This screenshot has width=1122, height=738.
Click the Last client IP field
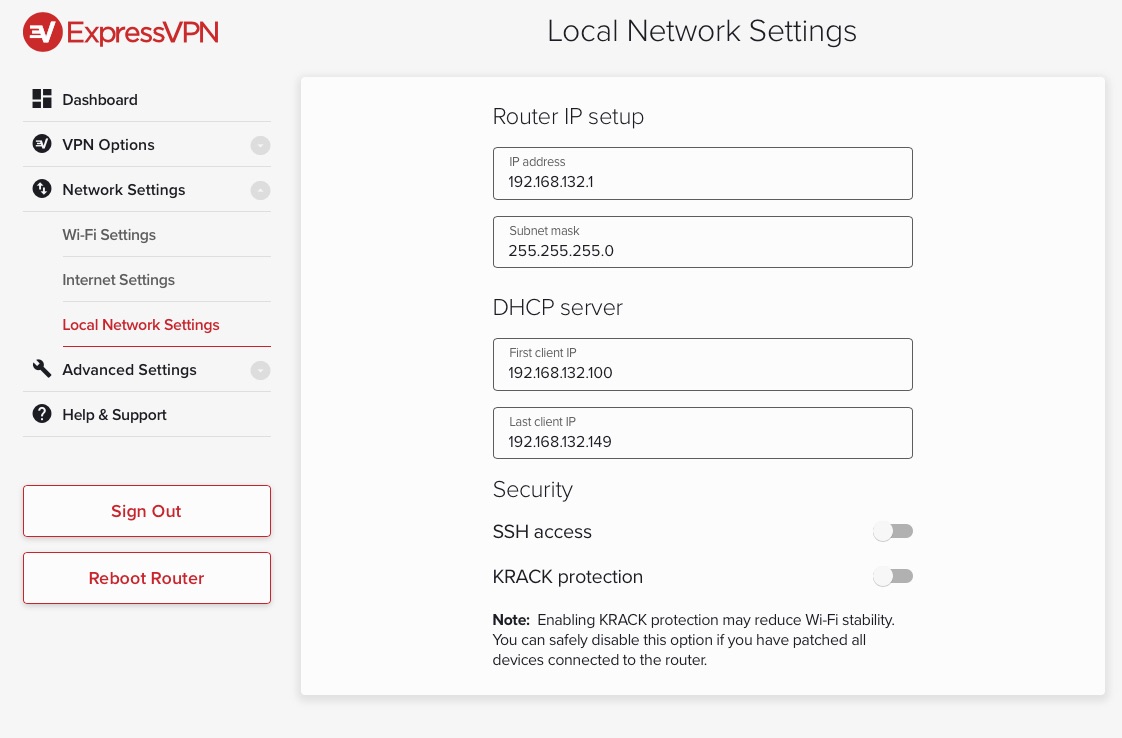click(x=702, y=433)
